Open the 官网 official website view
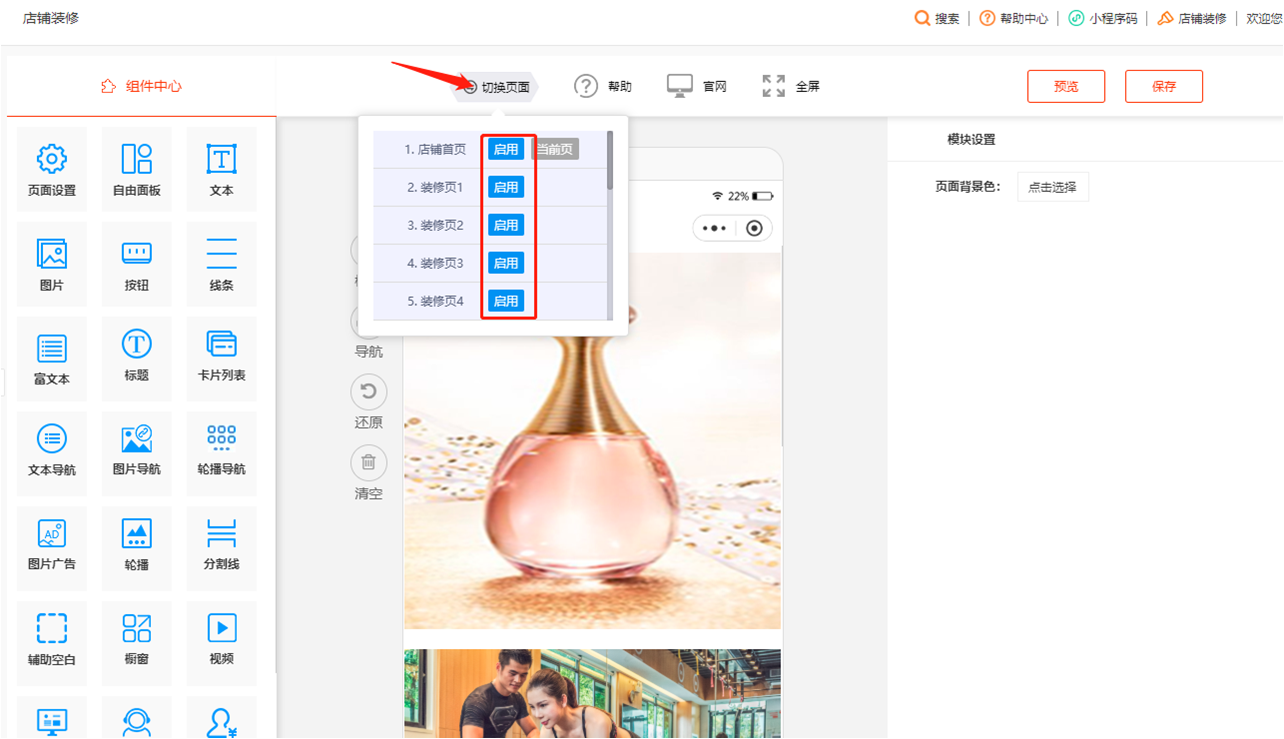Viewport: 1284px width, 739px height. click(x=697, y=87)
